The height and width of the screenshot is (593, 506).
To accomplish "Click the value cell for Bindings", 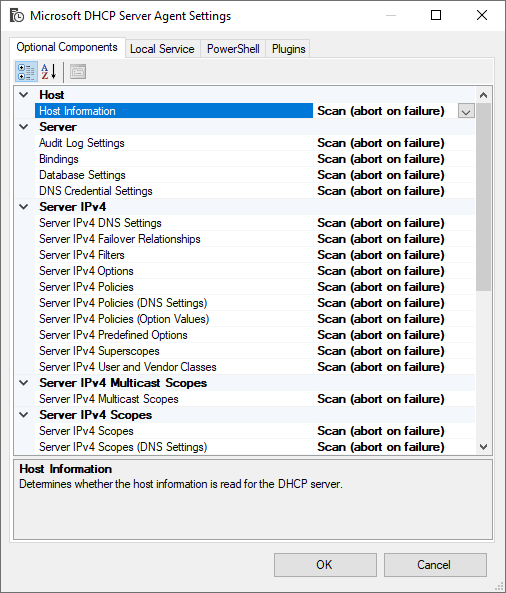I will 394,159.
